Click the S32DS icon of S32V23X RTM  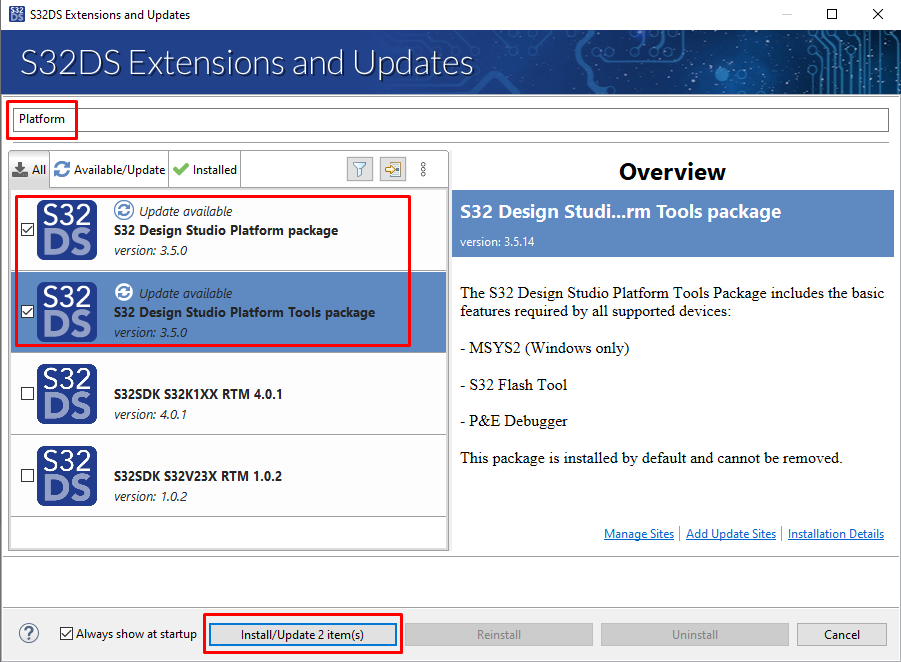pyautogui.click(x=67, y=476)
